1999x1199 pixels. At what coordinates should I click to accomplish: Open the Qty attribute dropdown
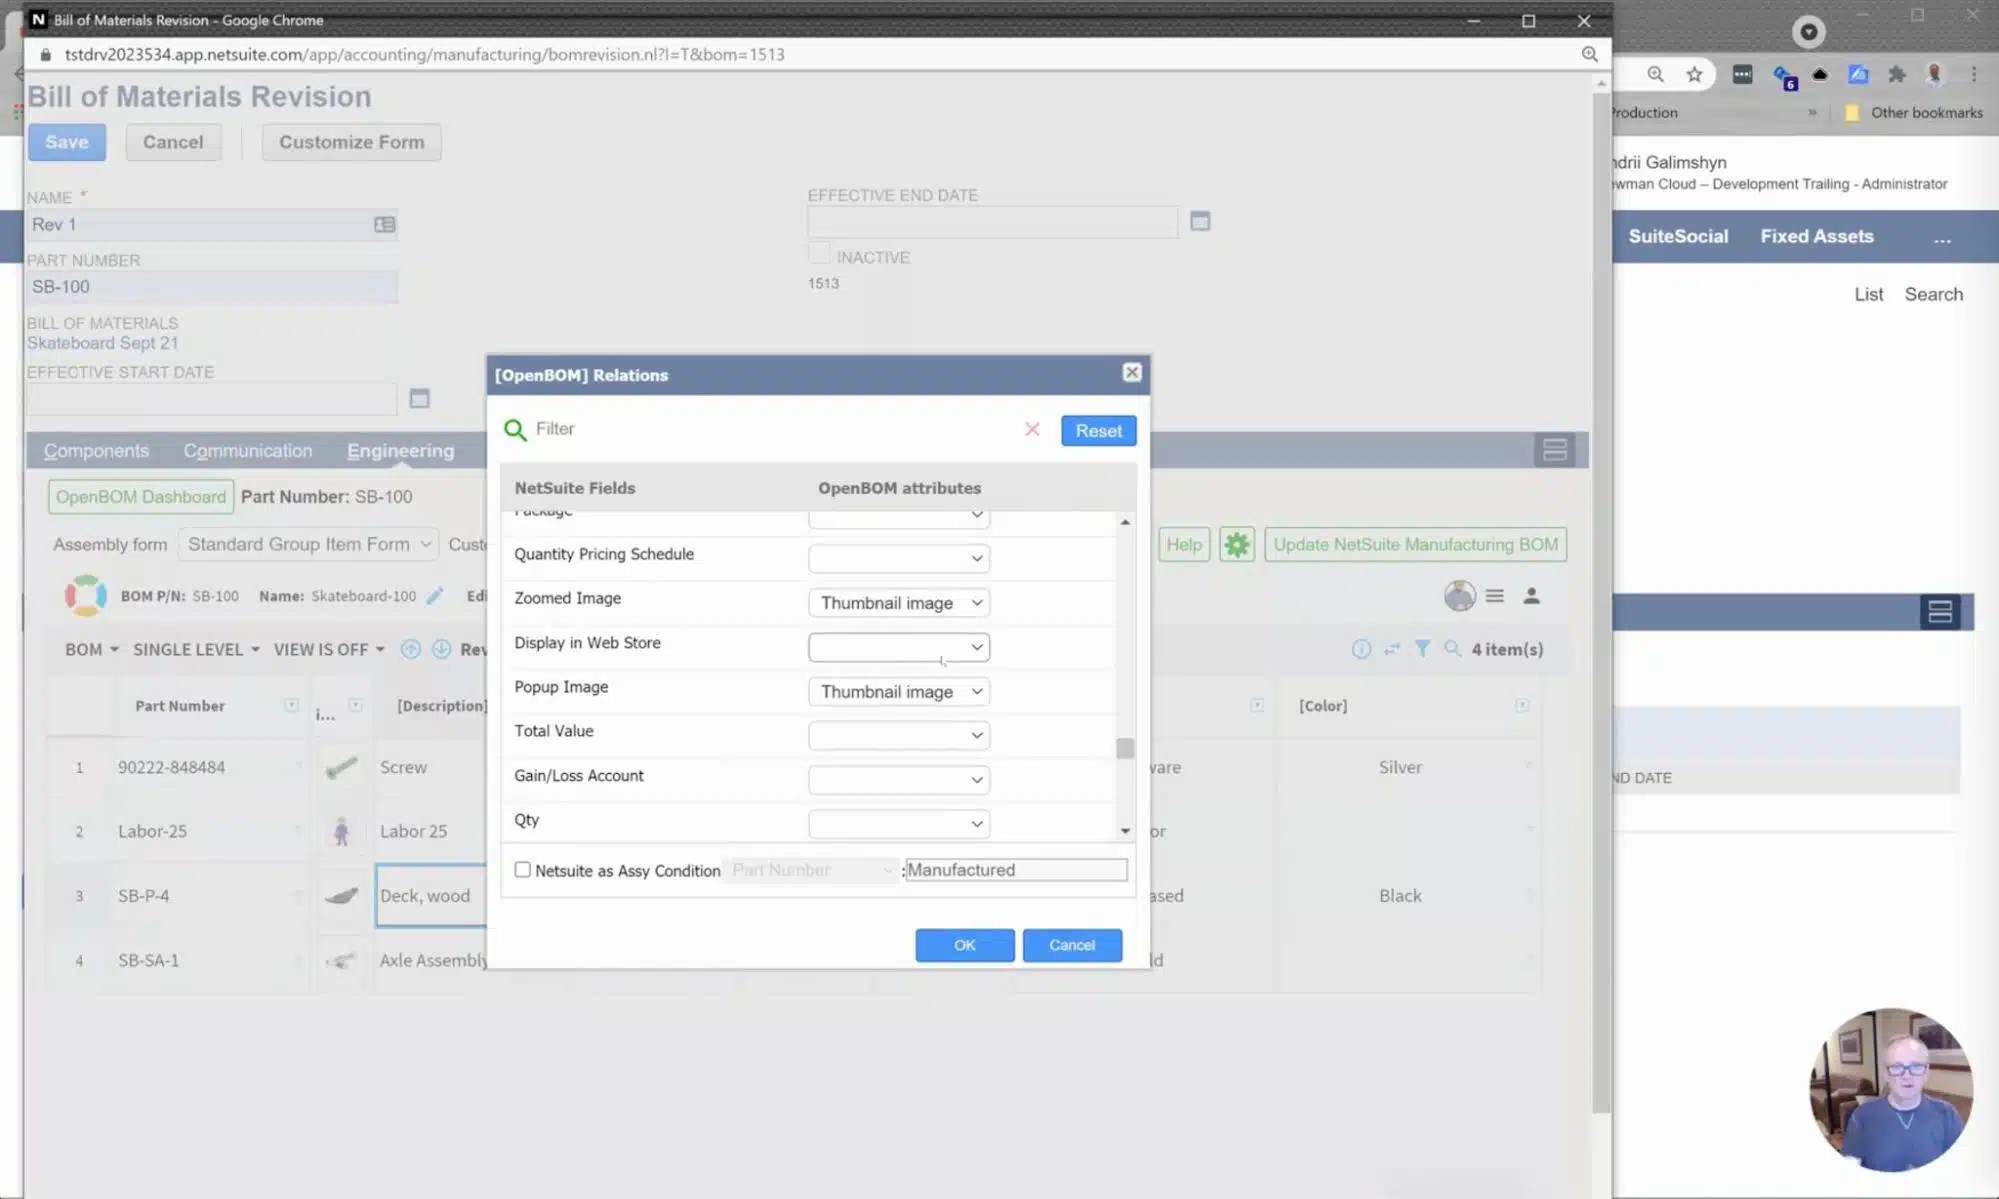(899, 824)
